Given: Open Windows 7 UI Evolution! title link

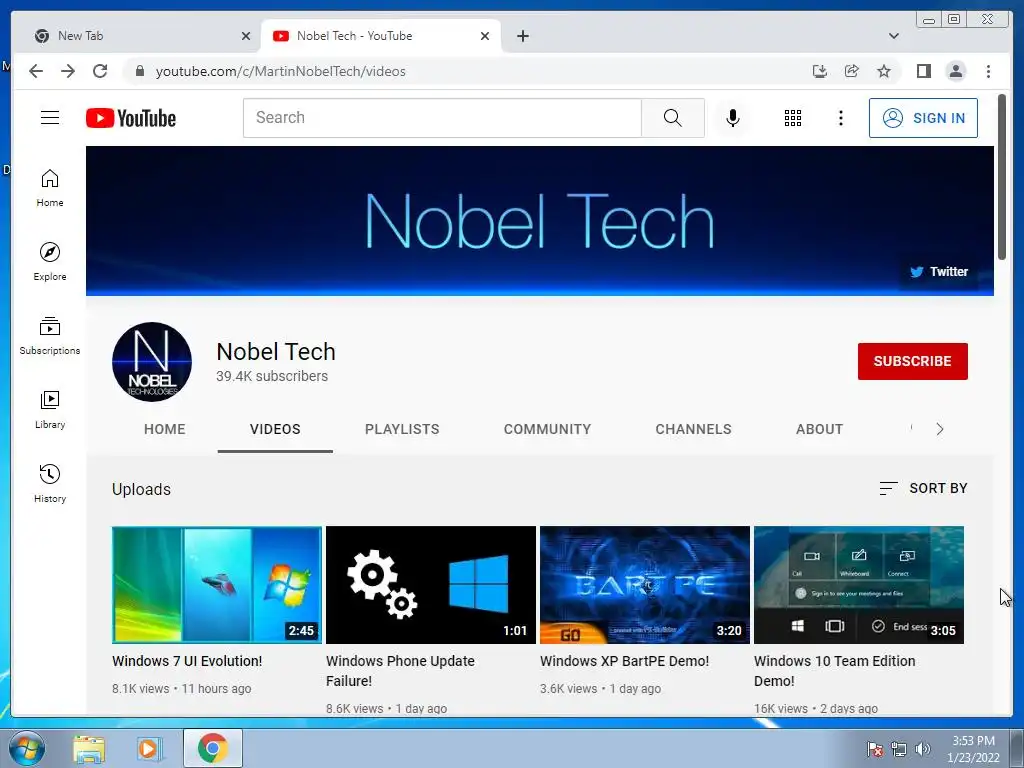Looking at the screenshot, I should pyautogui.click(x=187, y=661).
